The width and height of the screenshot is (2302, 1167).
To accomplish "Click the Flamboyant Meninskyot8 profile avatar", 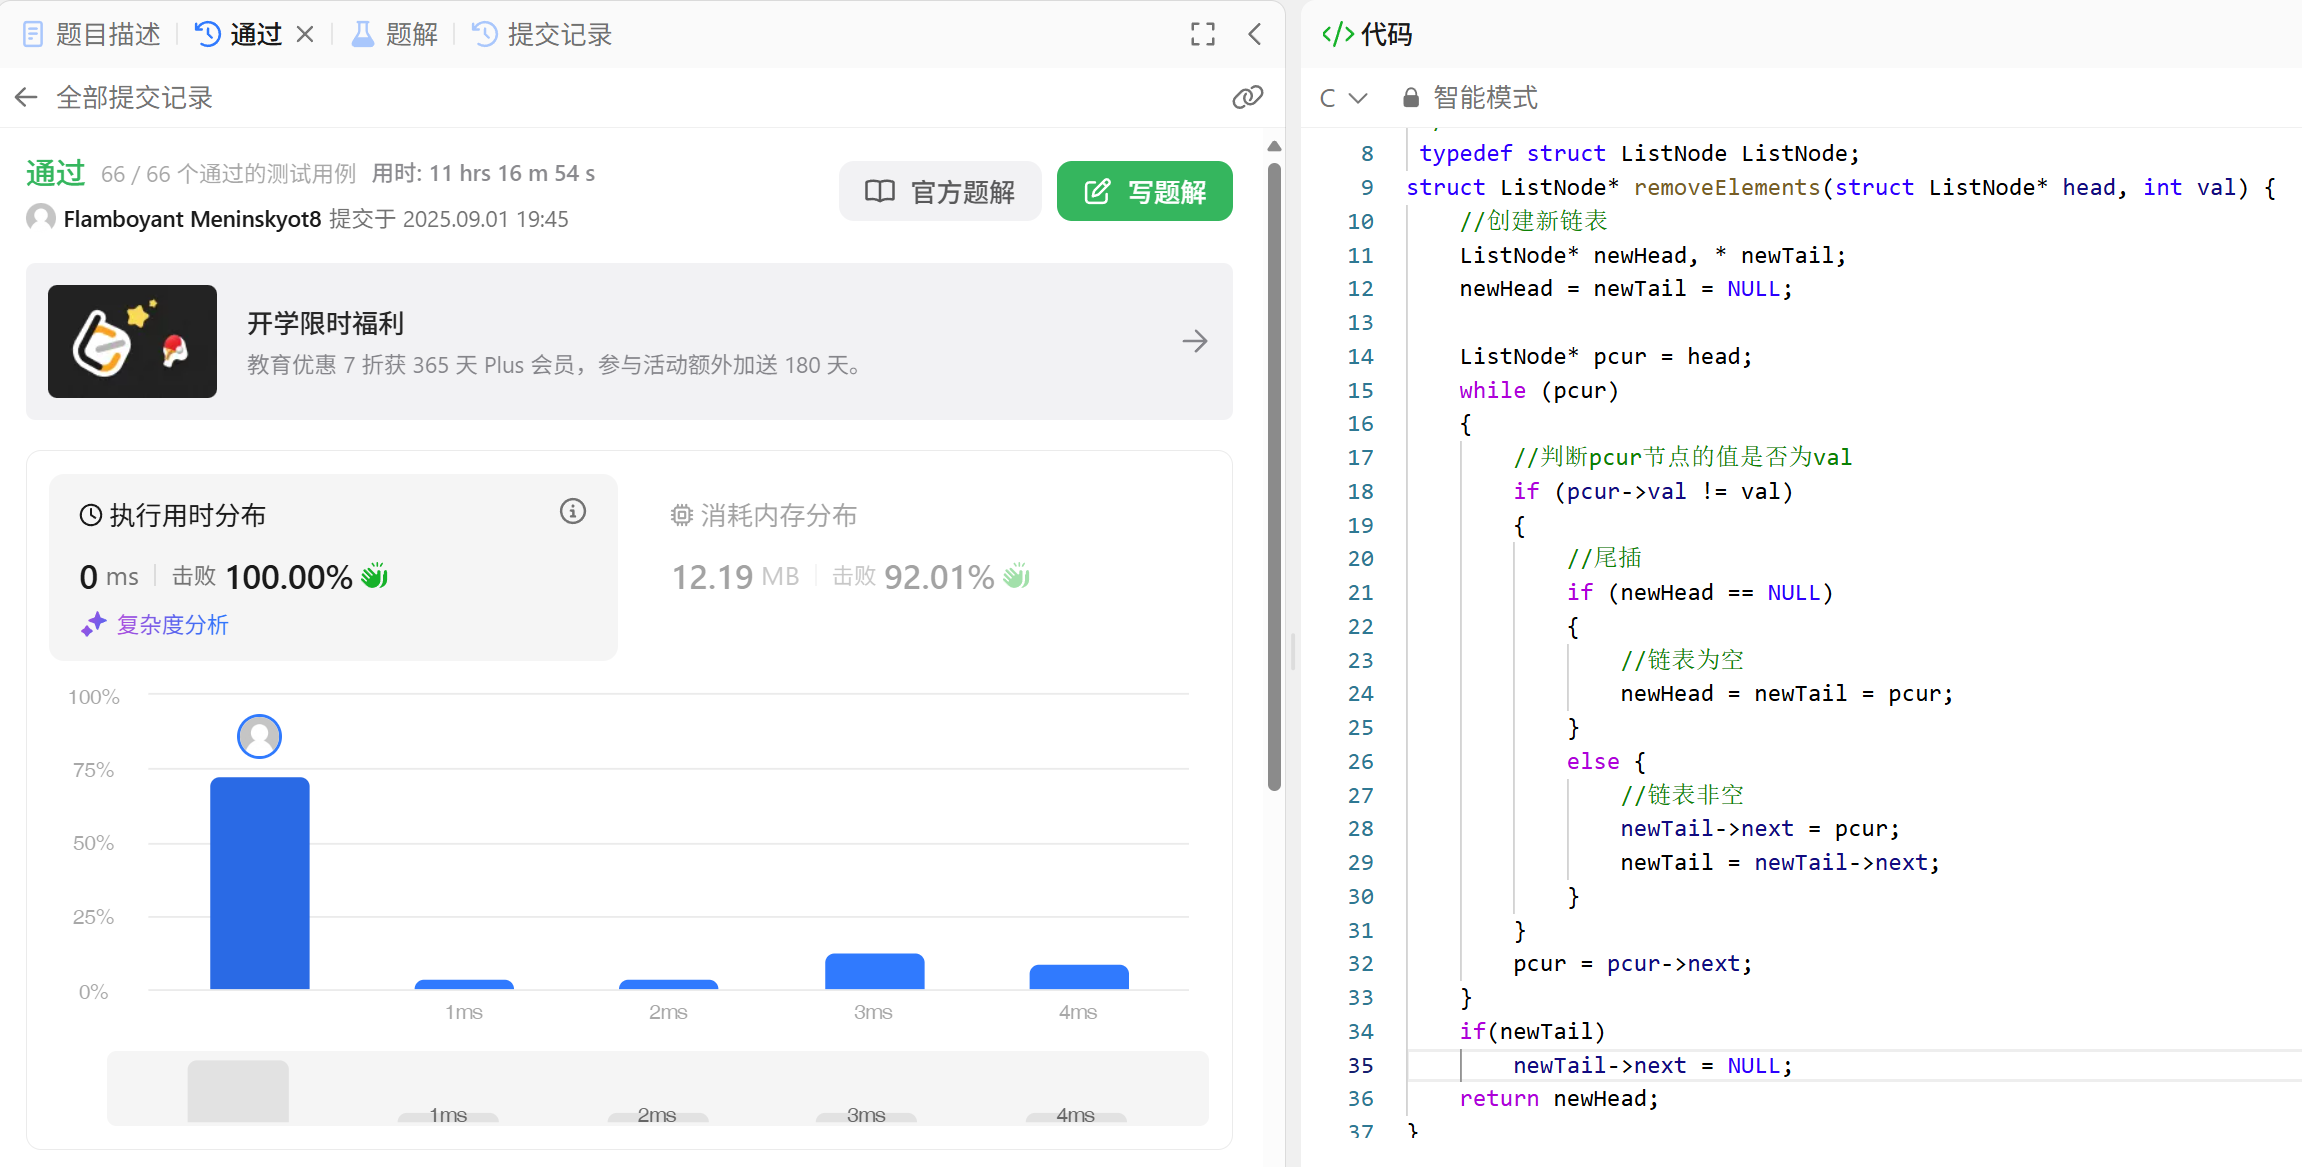I will click(x=41, y=218).
